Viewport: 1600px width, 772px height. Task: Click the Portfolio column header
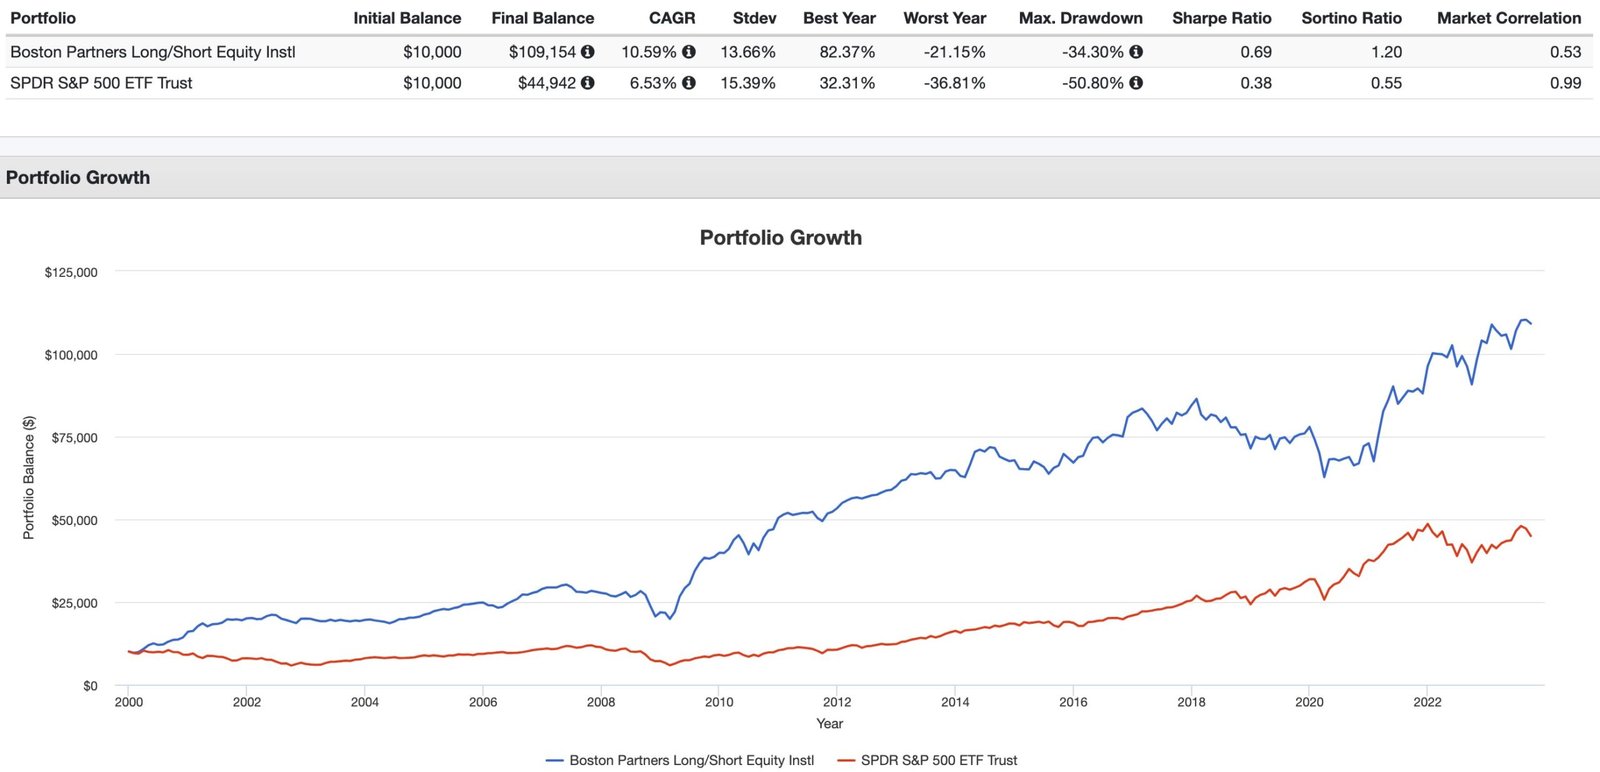[43, 18]
